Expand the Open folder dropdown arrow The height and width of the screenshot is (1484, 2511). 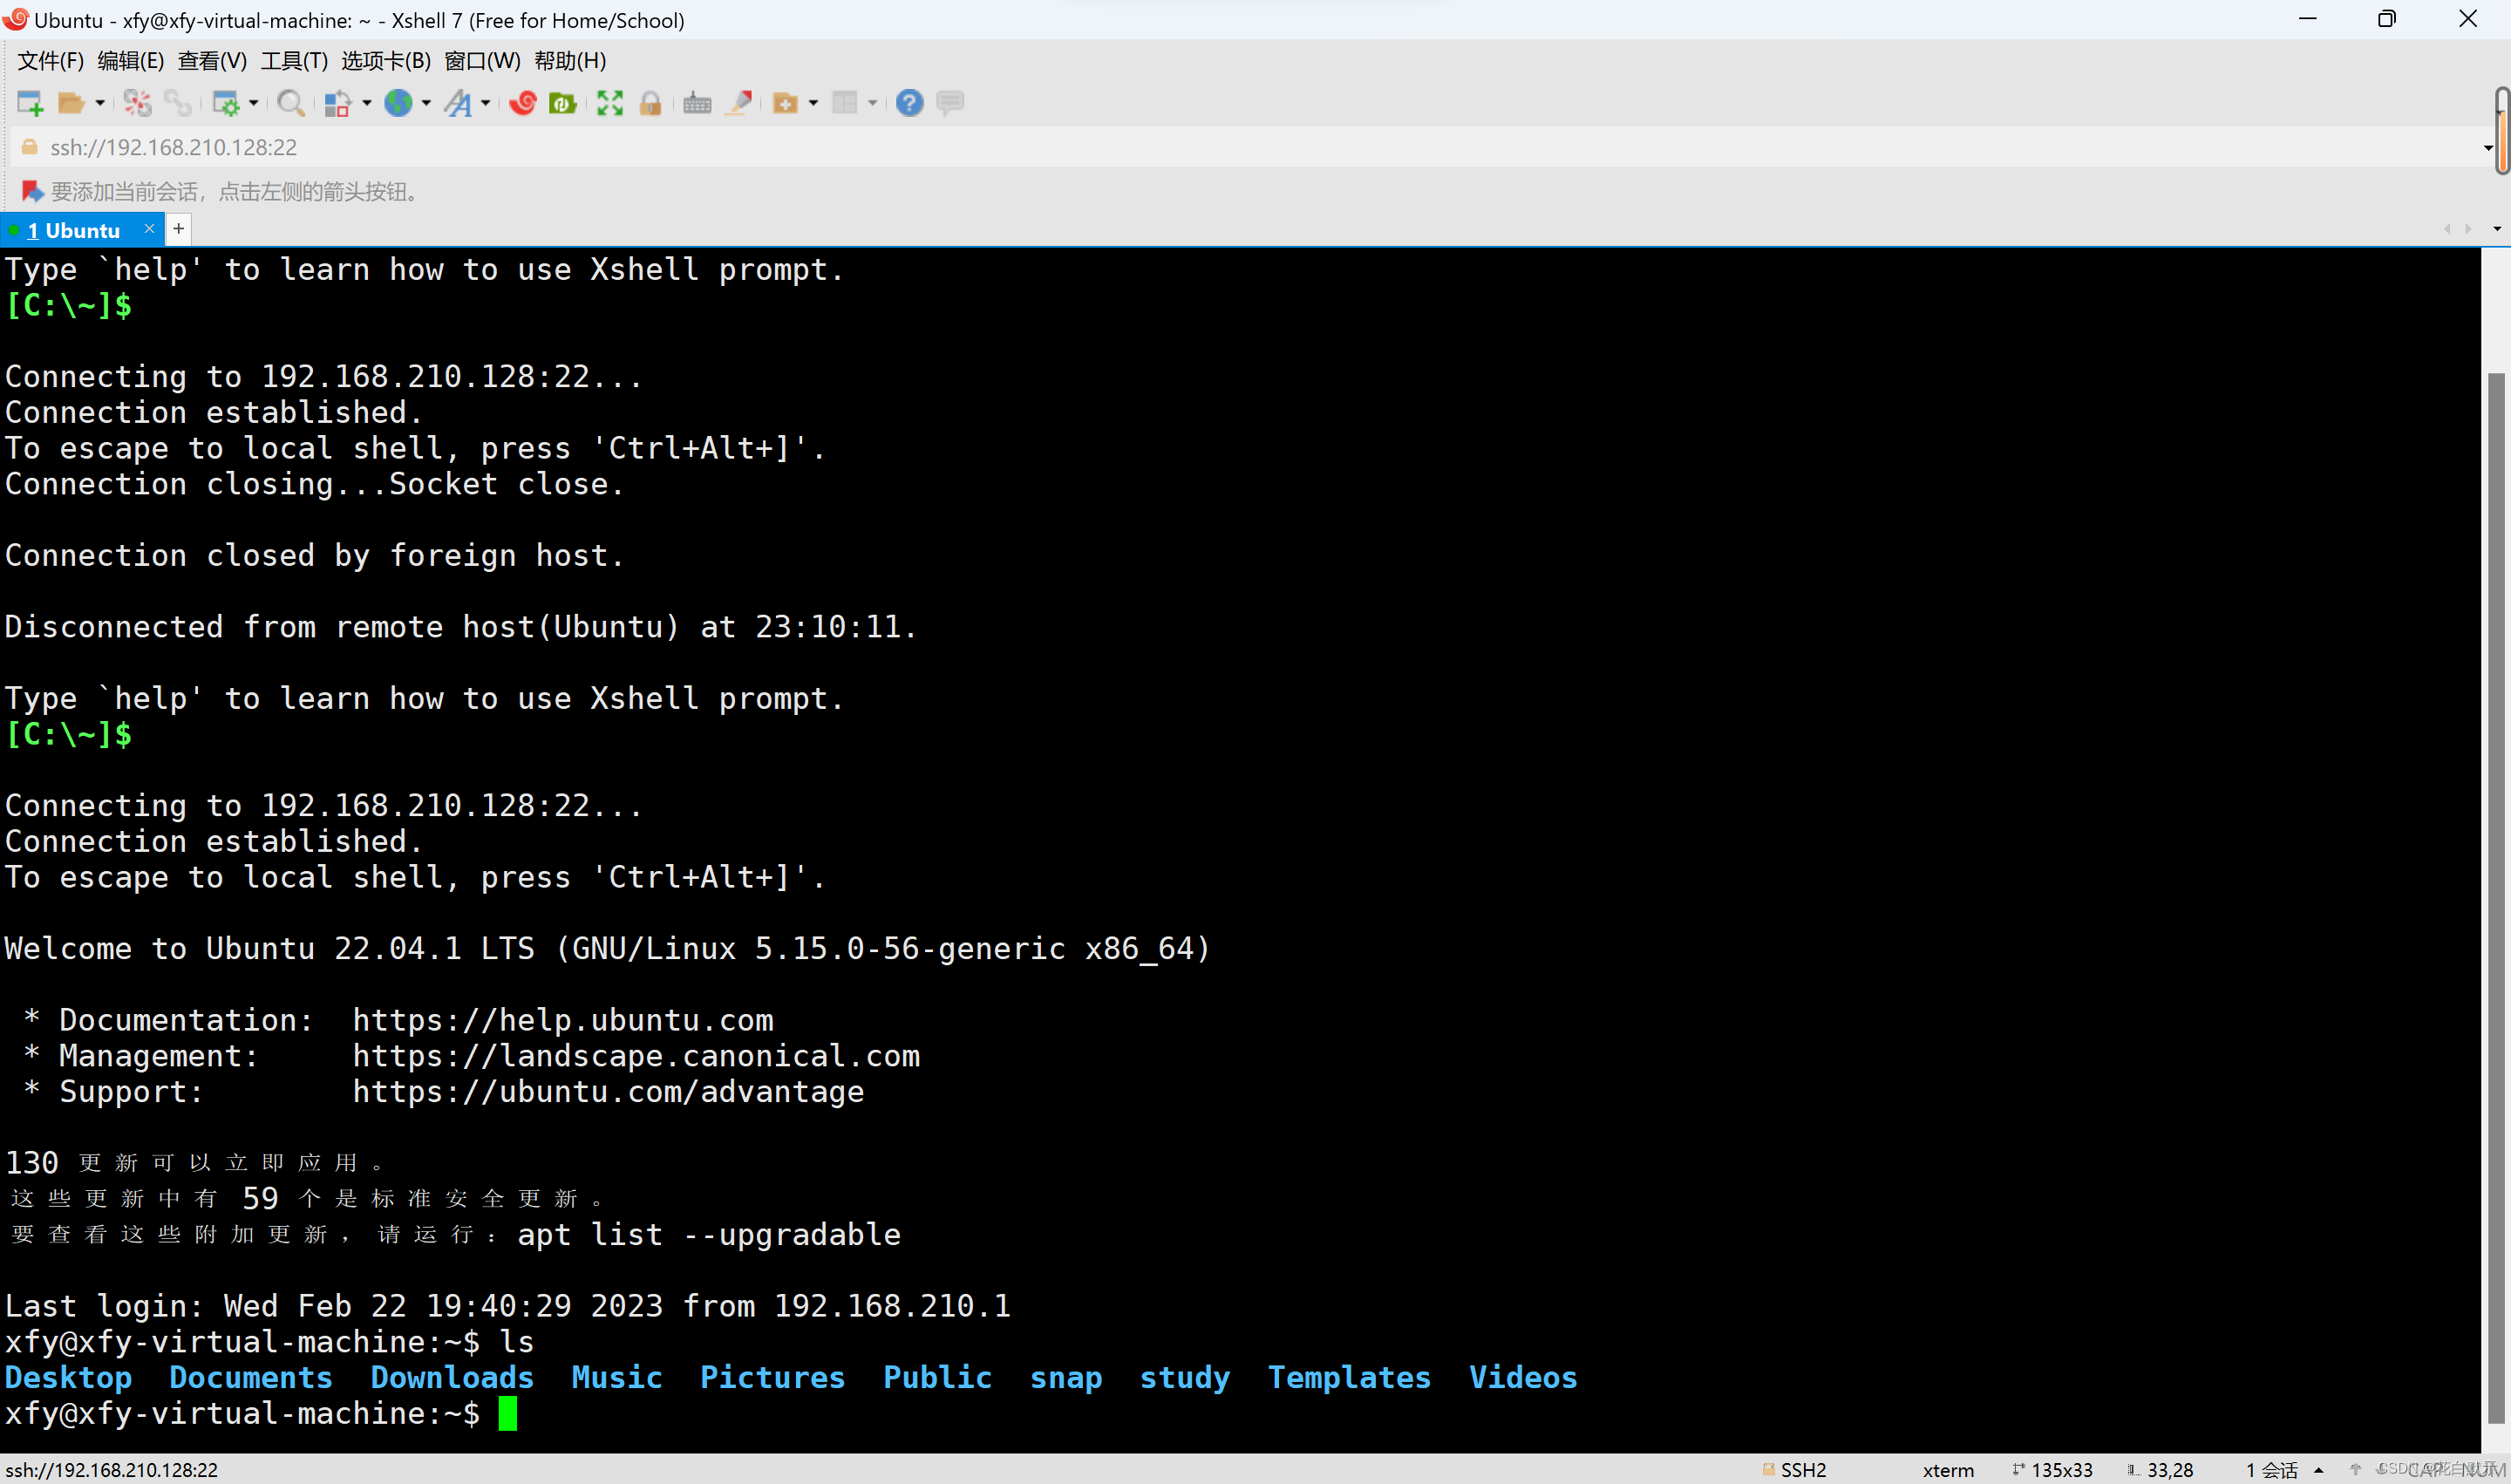[x=100, y=103]
